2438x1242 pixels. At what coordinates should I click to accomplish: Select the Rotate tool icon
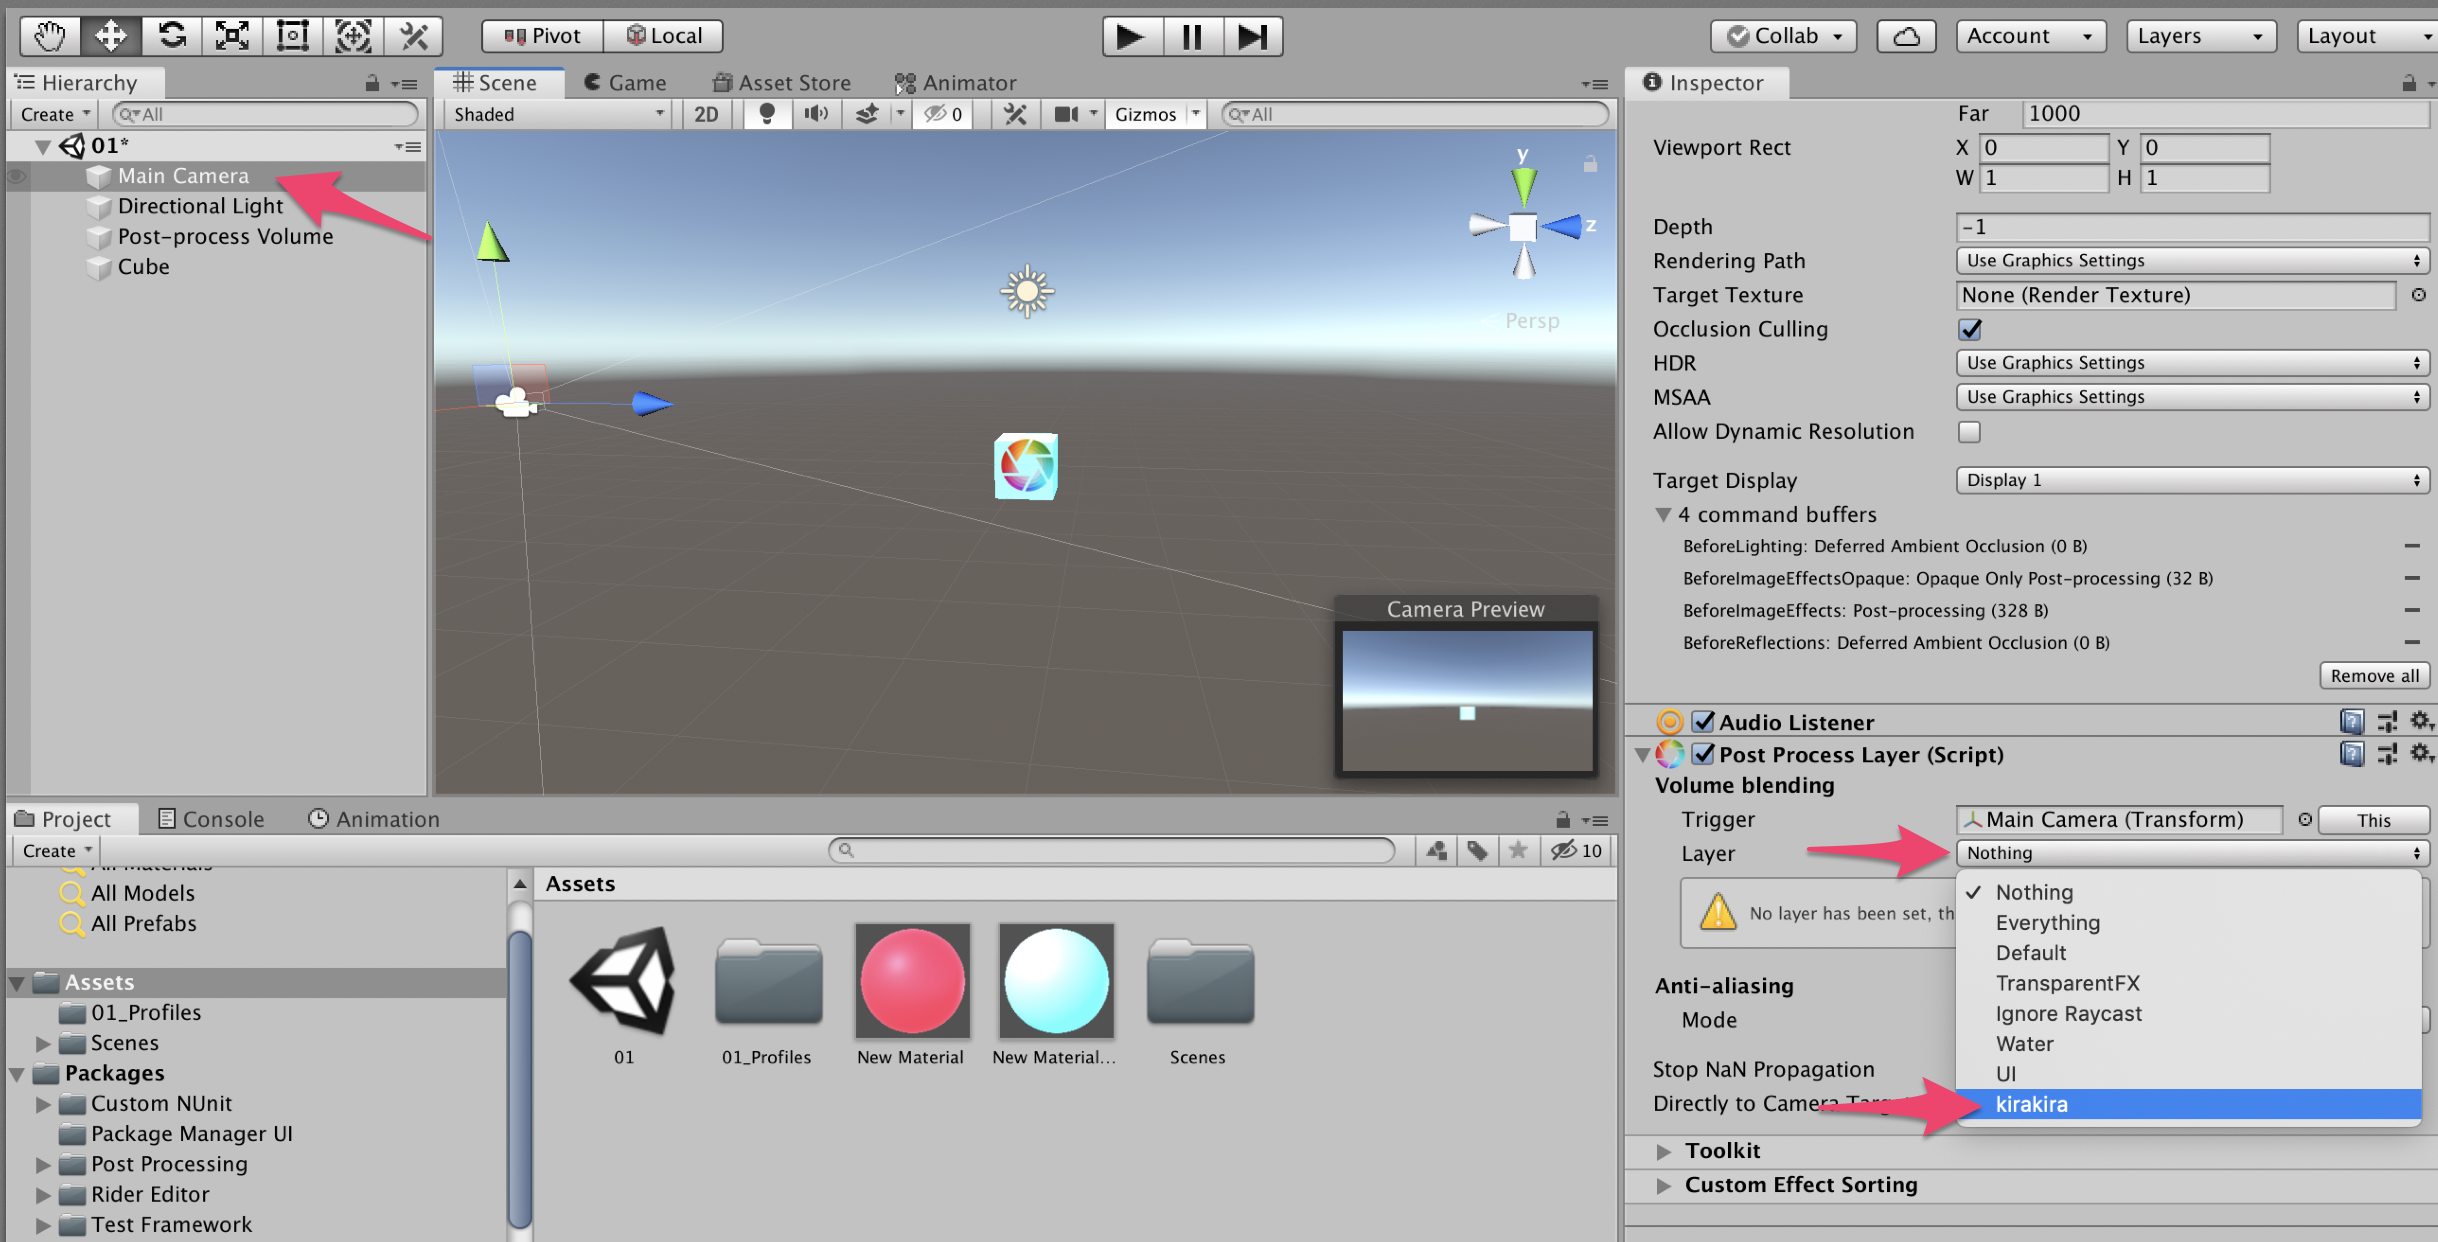click(x=171, y=36)
